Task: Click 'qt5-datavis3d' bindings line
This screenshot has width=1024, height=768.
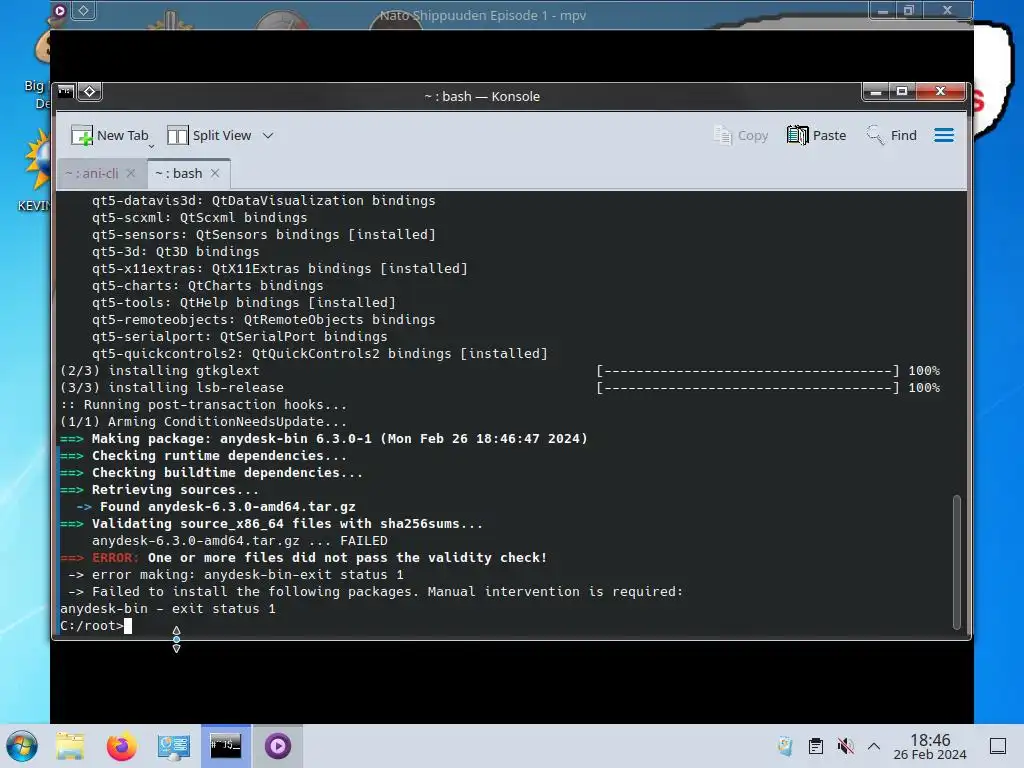Action: point(263,200)
